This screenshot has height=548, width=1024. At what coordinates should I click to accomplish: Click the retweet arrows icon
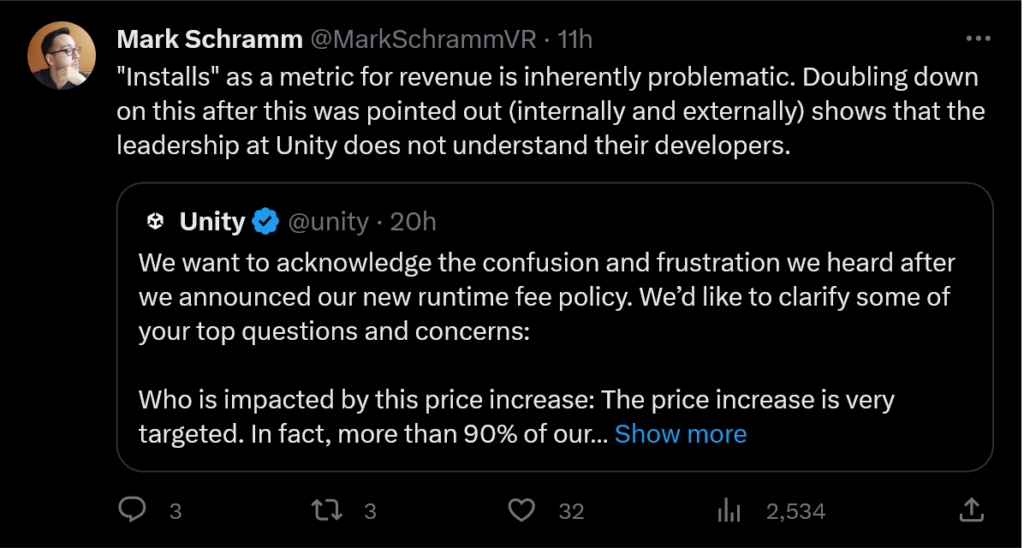pos(327,511)
